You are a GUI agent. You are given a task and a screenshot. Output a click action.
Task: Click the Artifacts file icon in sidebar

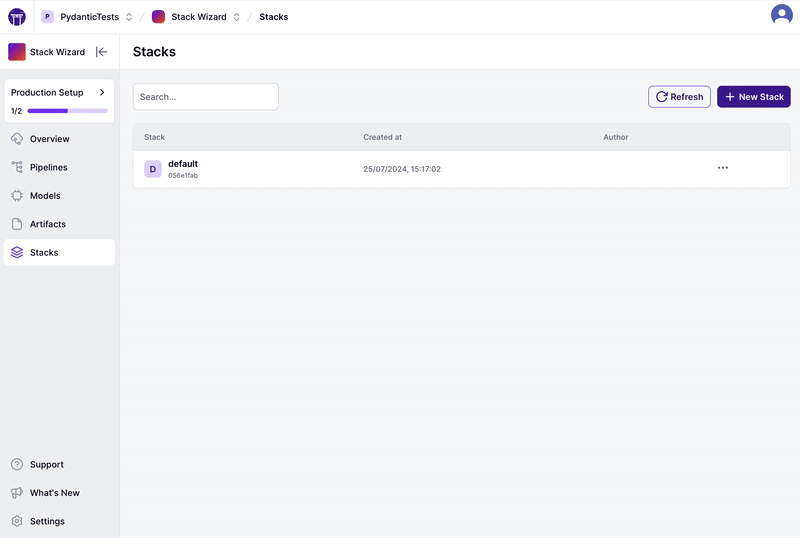[17, 224]
